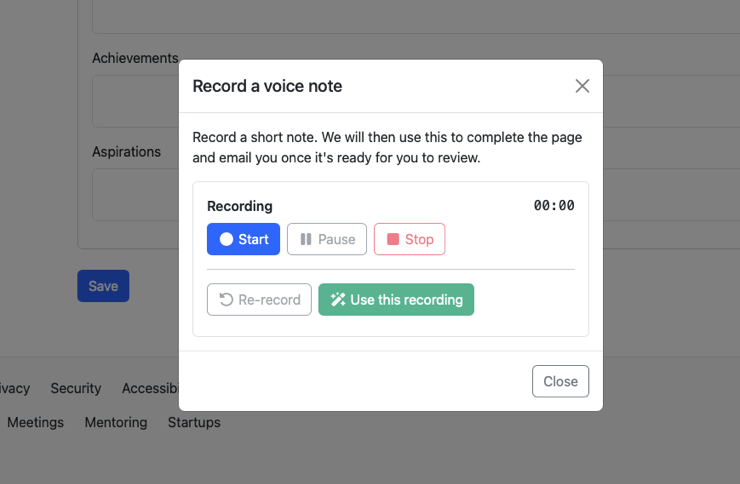Open the Meetings footer link
Screen dimensions: 740x484
35,422
